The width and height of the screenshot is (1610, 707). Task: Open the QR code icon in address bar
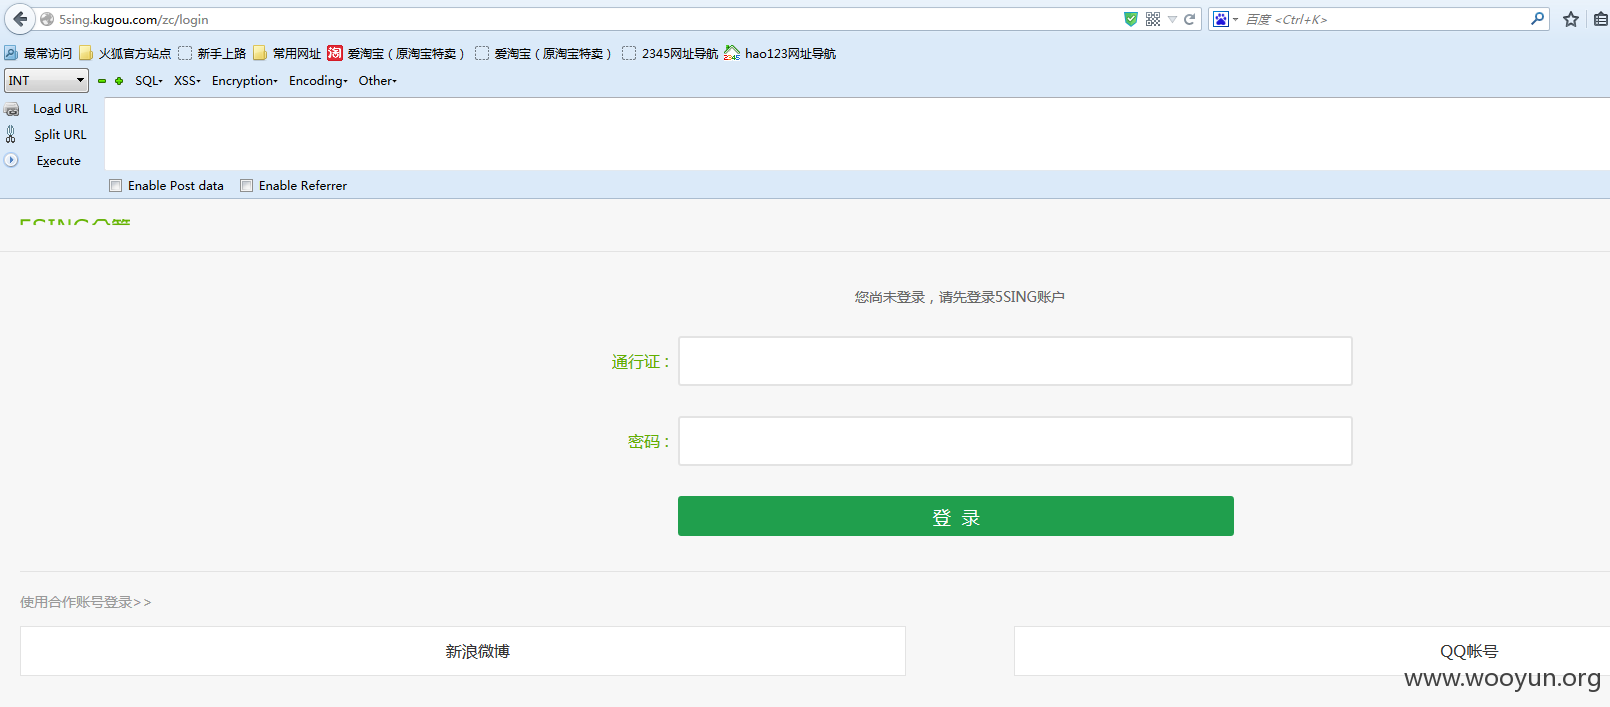point(1153,19)
